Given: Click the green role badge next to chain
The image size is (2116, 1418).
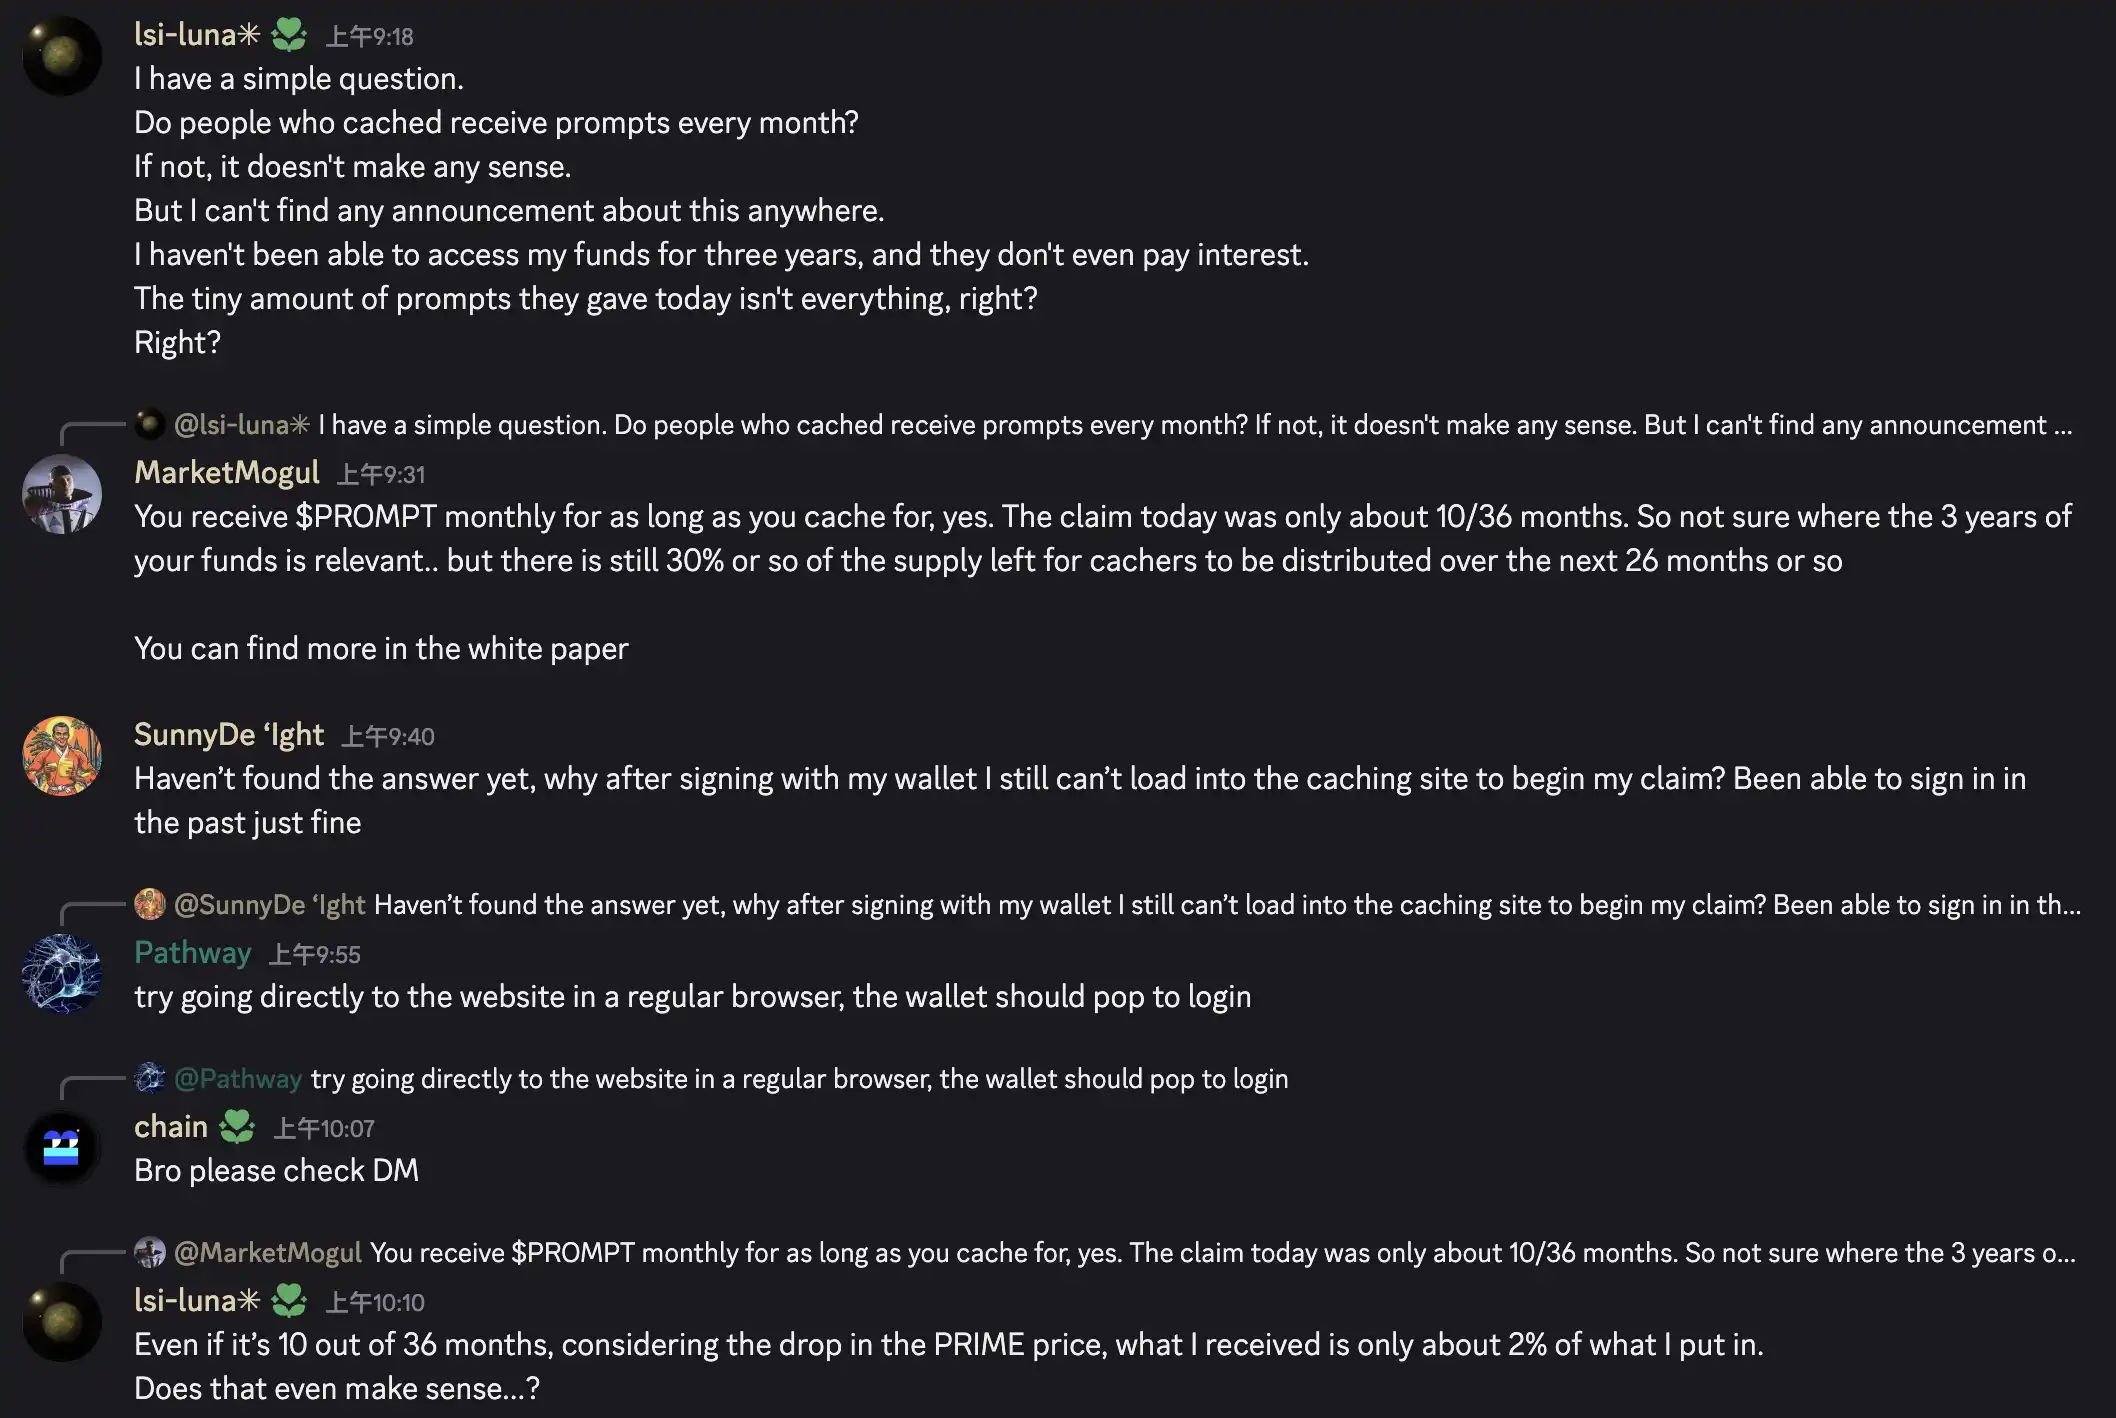Looking at the screenshot, I should tap(237, 1127).
